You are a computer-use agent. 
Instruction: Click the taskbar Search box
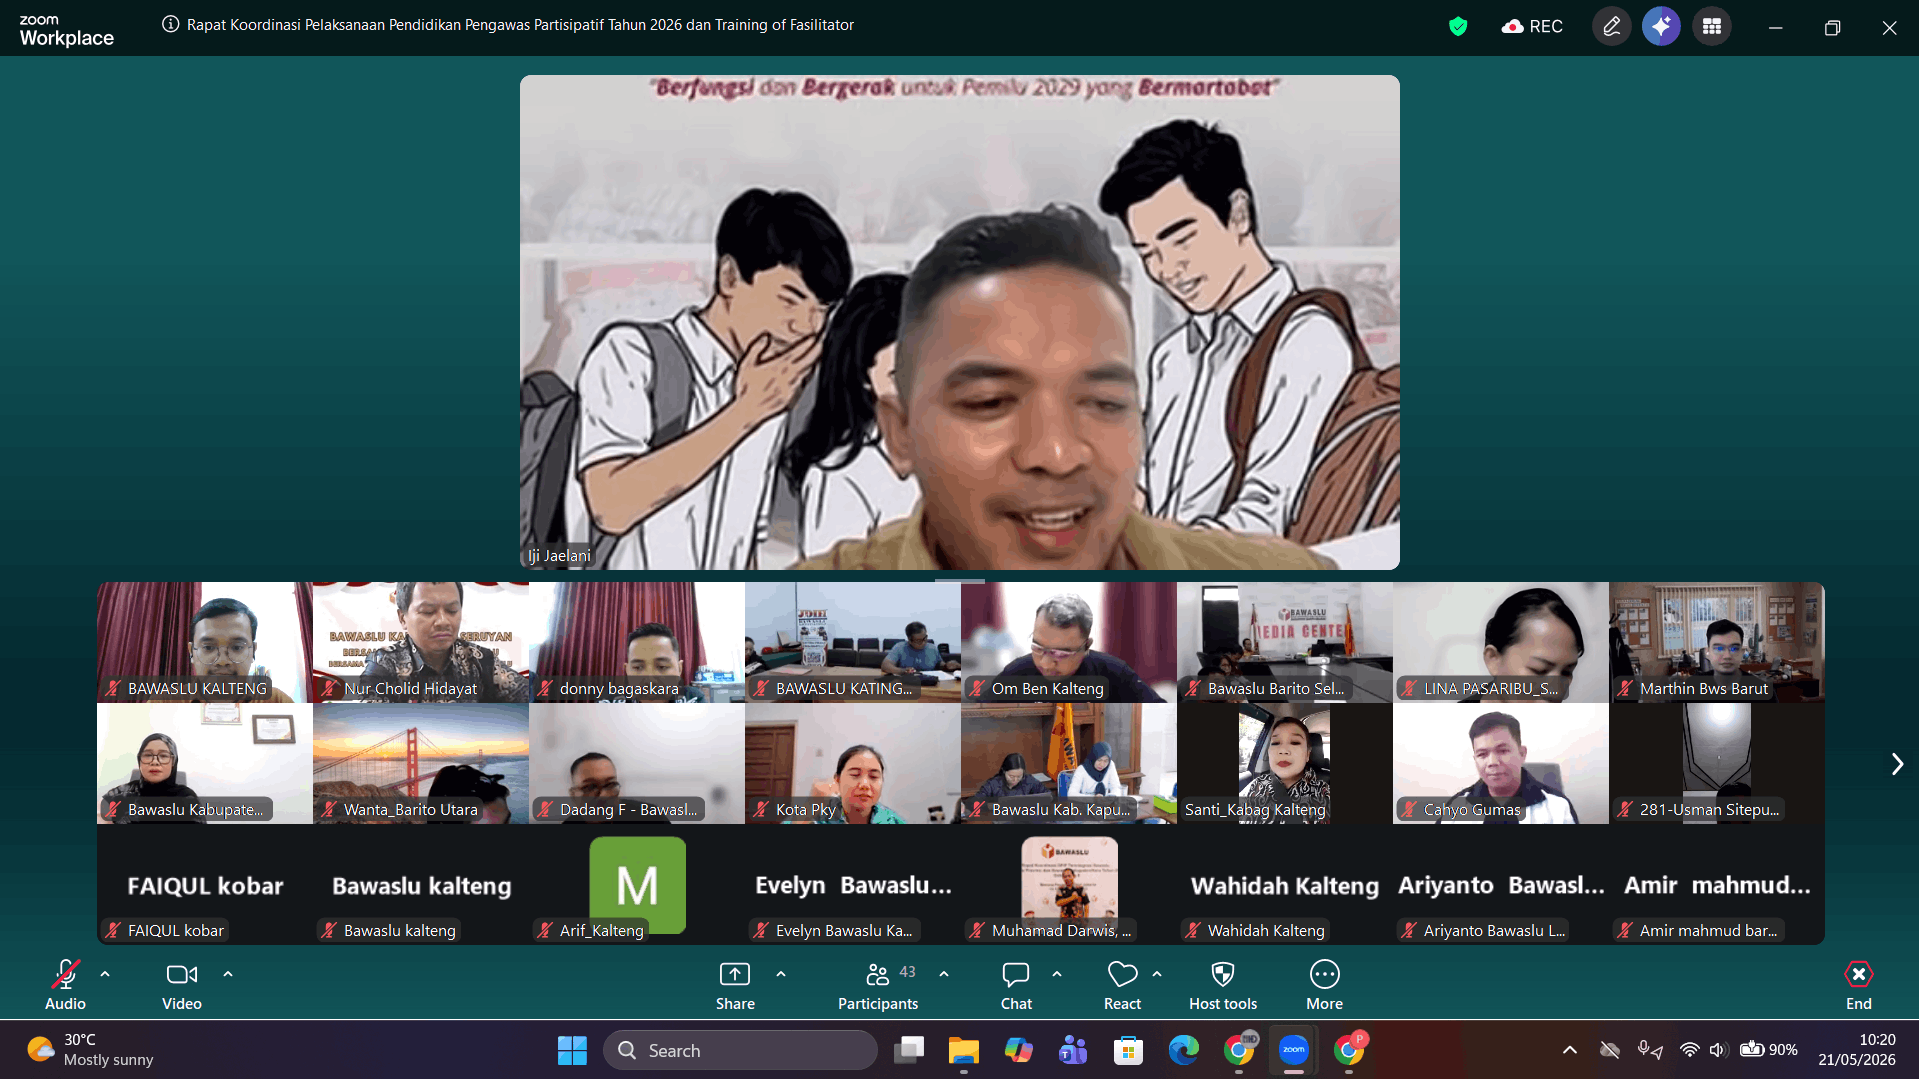(740, 1050)
